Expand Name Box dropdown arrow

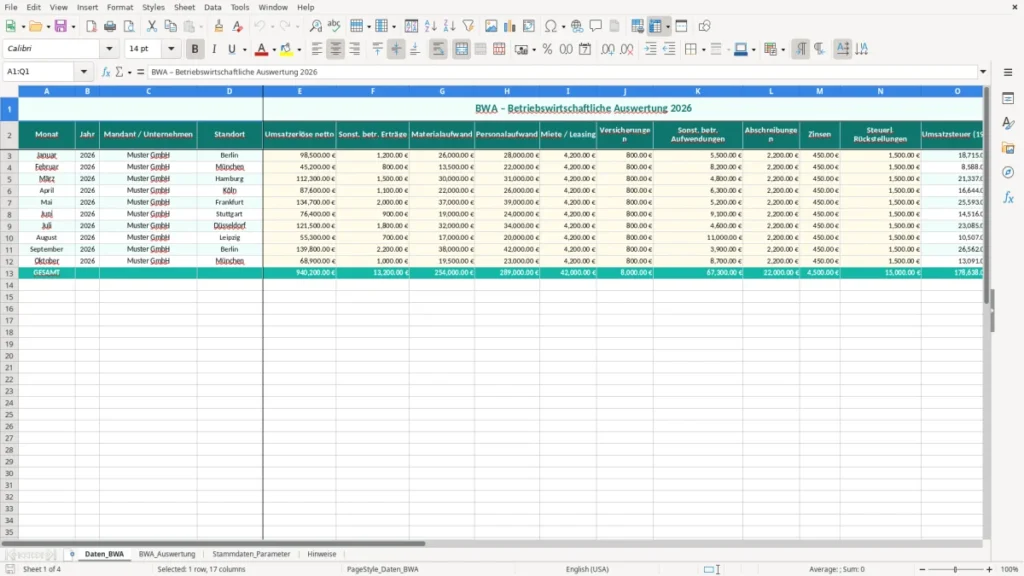click(84, 72)
